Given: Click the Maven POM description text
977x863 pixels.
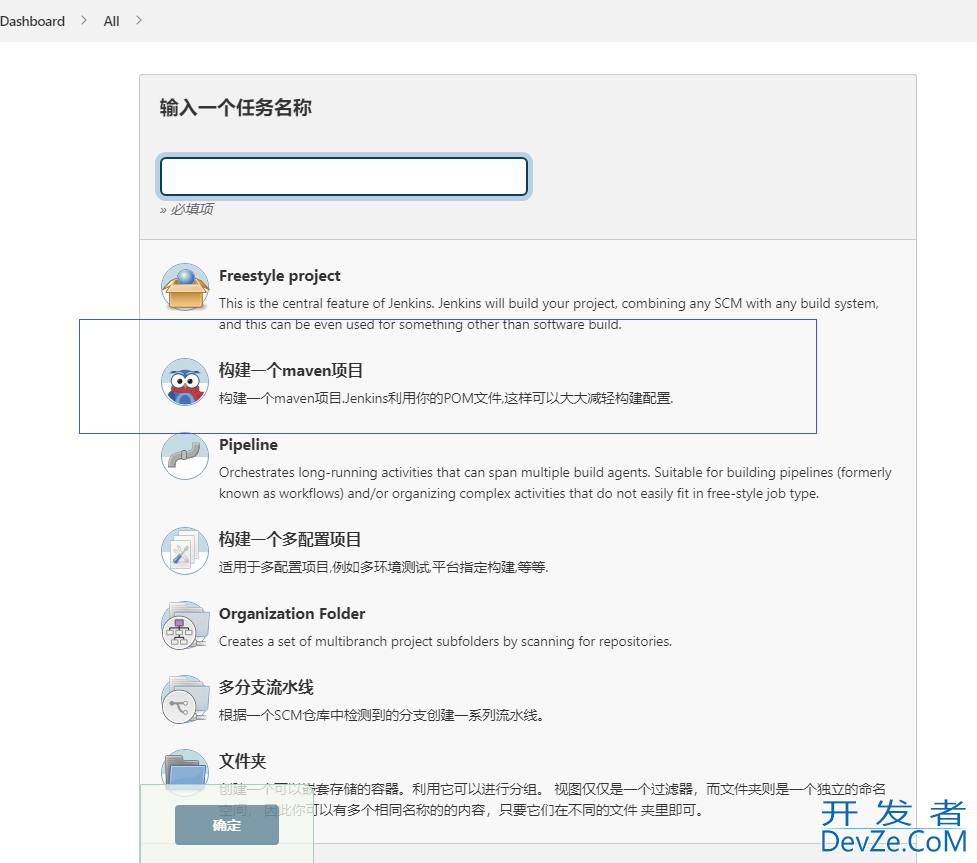Looking at the screenshot, I should click(x=446, y=398).
